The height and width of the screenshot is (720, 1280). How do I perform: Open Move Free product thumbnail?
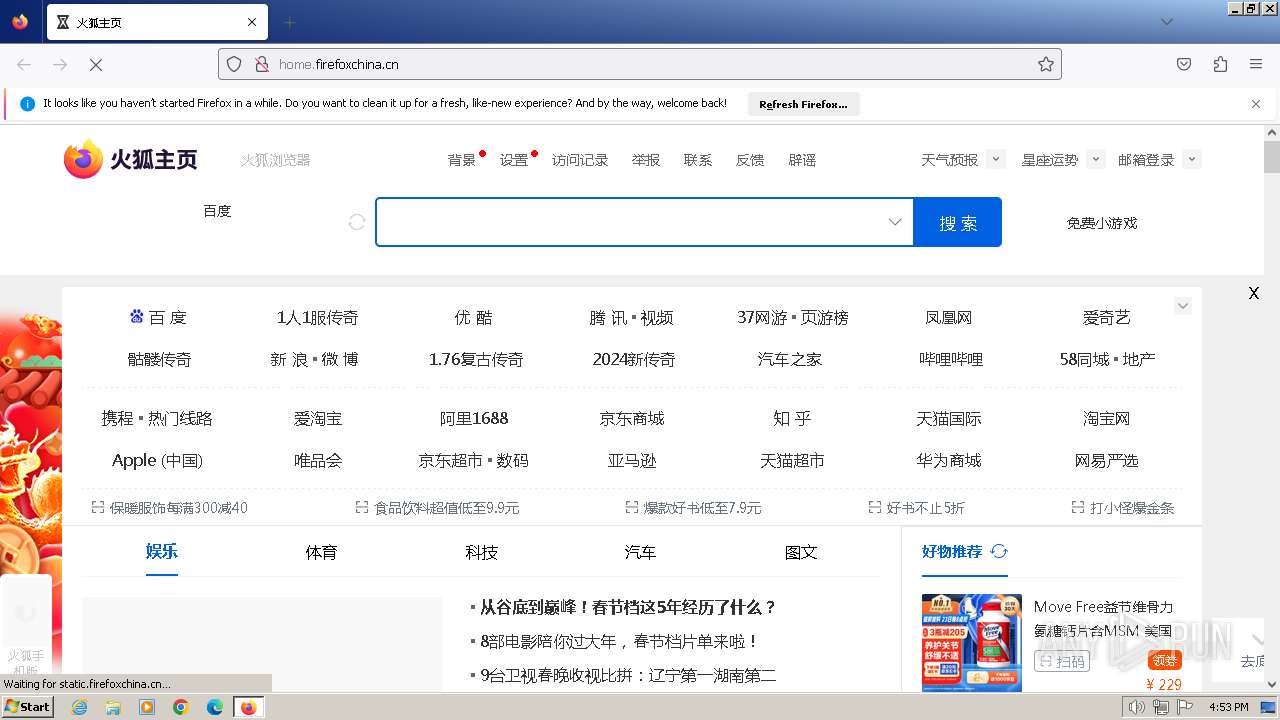[x=972, y=642]
